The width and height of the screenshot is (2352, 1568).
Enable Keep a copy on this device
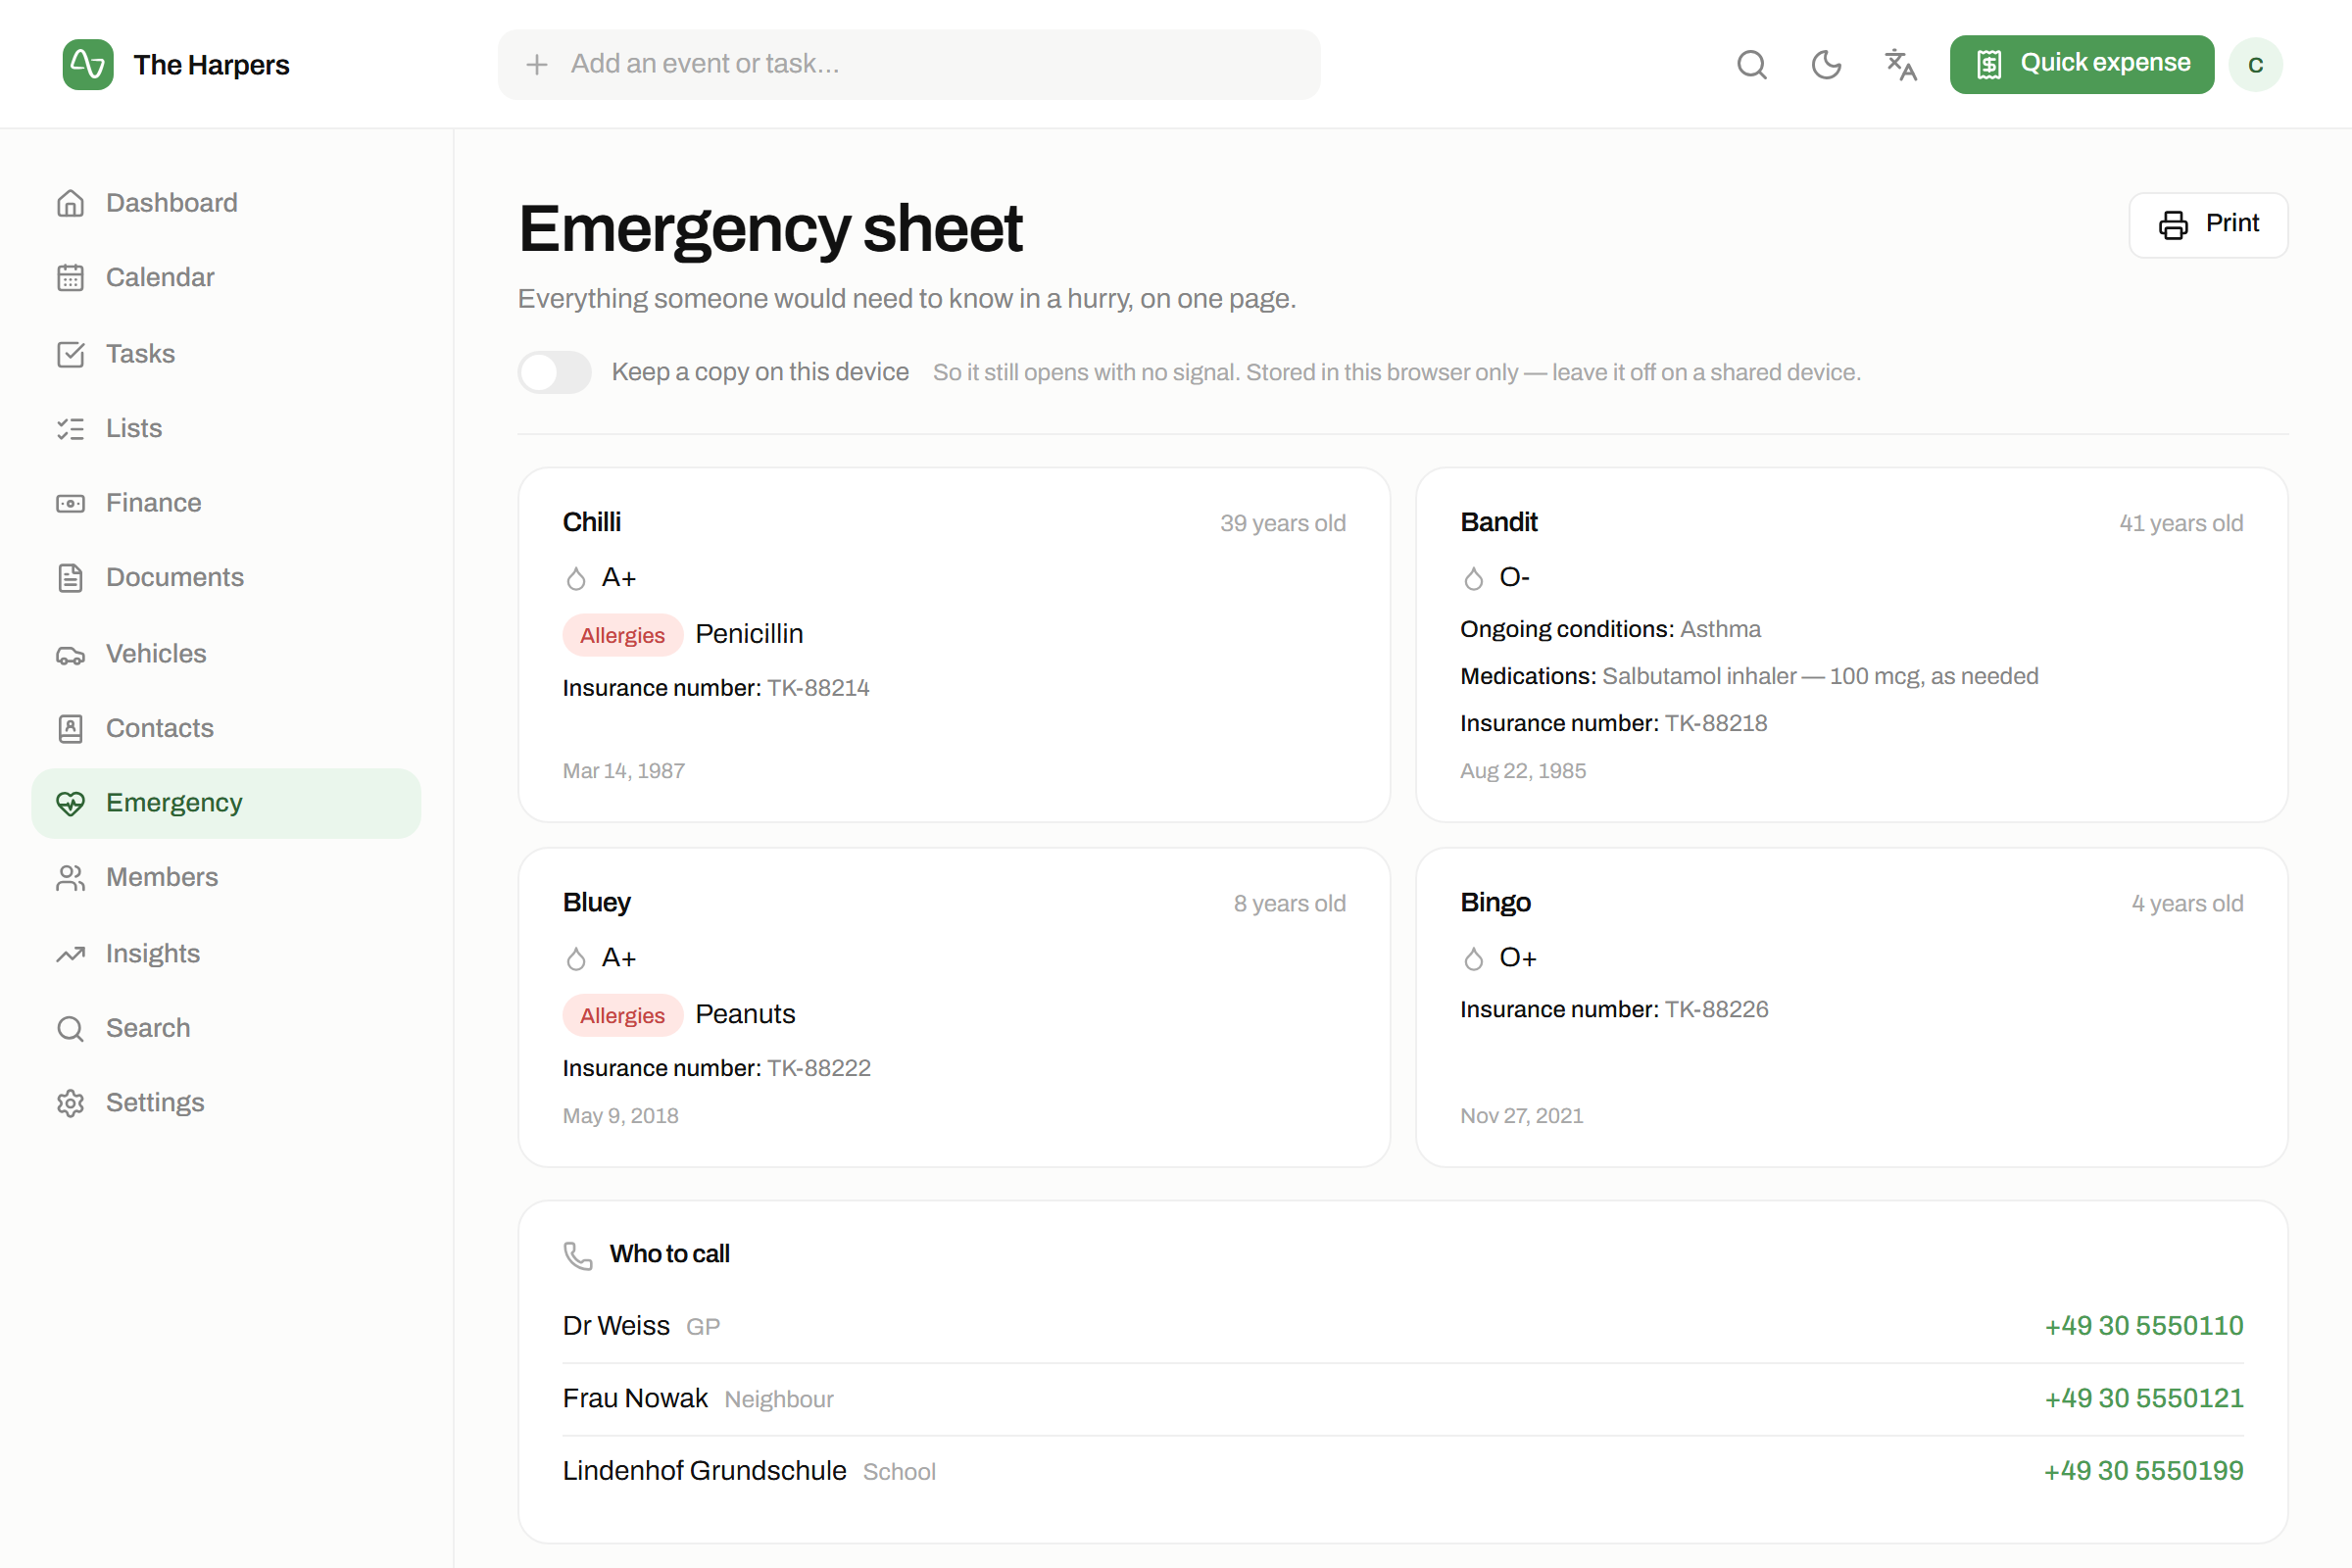(554, 372)
